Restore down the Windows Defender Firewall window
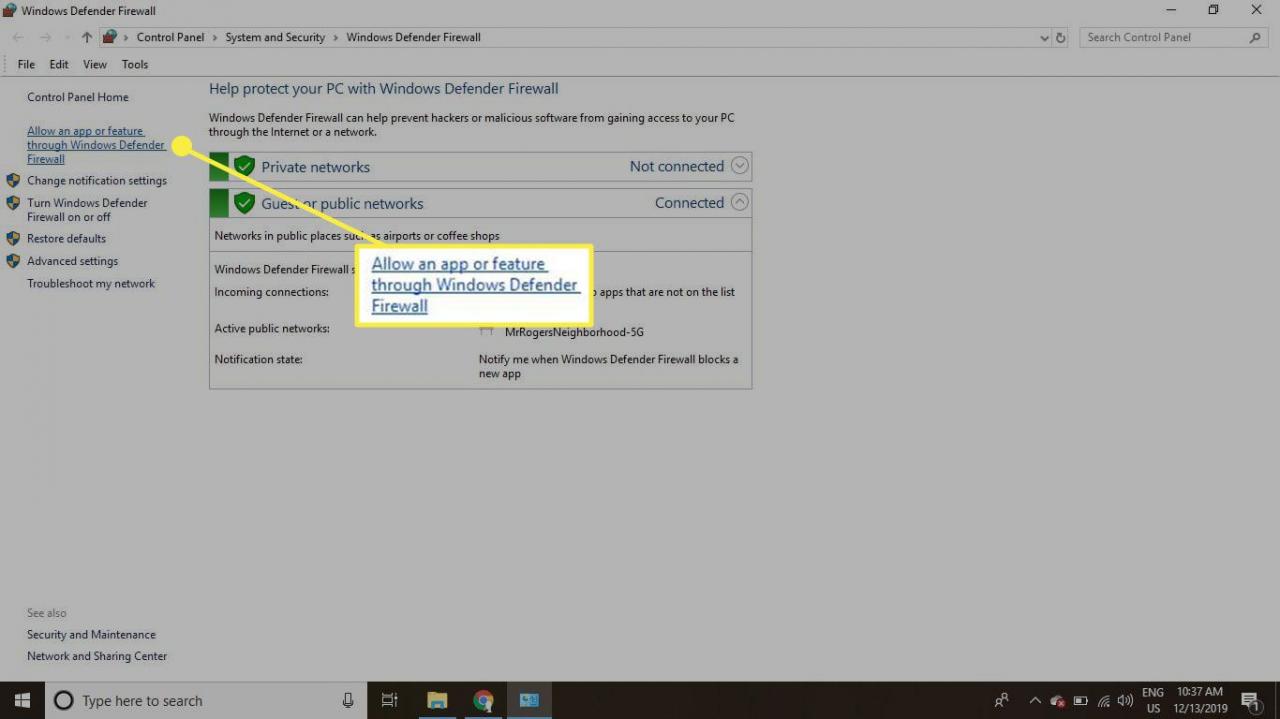 (1213, 10)
